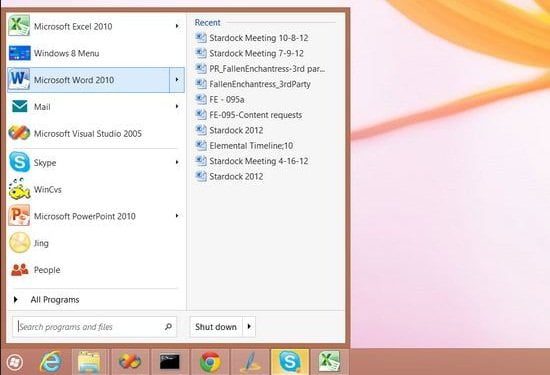Image resolution: width=550 pixels, height=375 pixels.
Task: Click the Search programs and files box
Action: [95, 327]
